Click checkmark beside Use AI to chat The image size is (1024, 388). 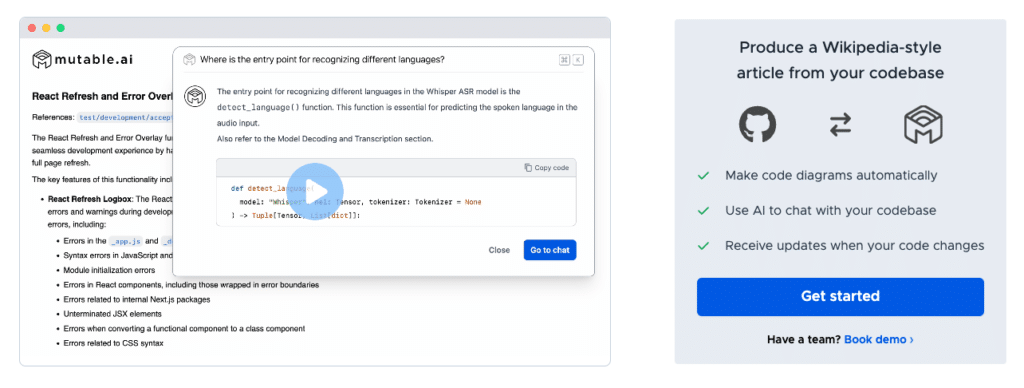coord(703,211)
